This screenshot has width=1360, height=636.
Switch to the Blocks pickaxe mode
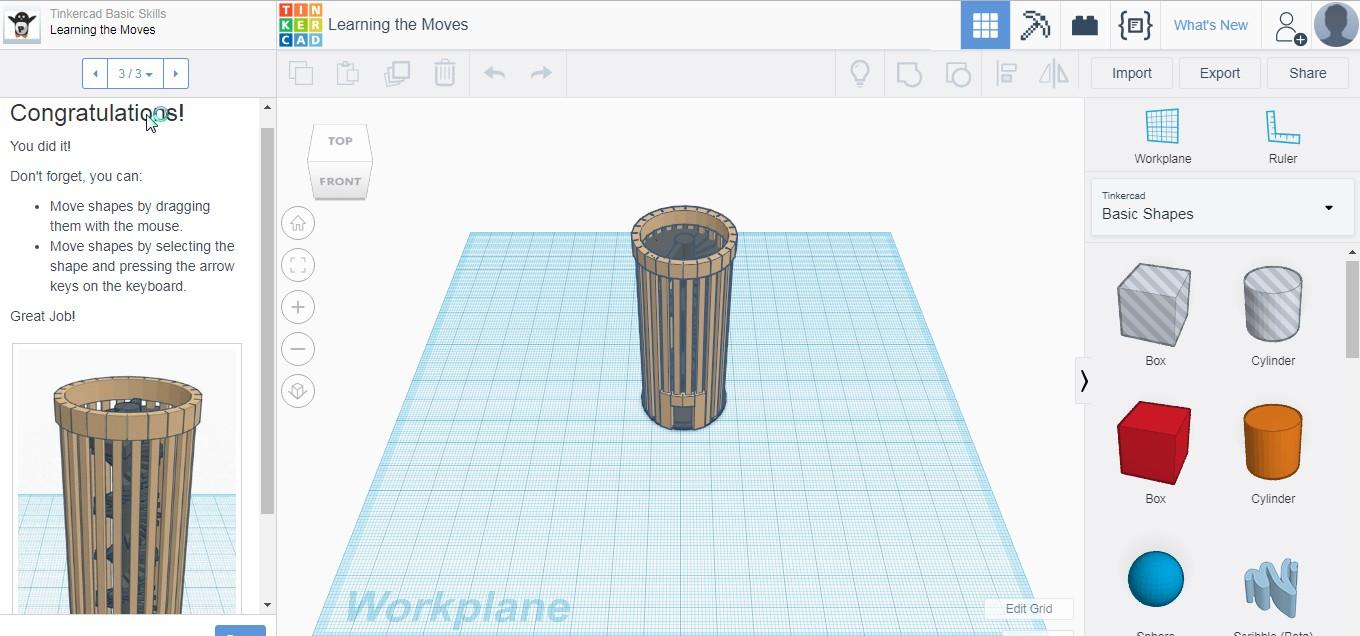1035,25
